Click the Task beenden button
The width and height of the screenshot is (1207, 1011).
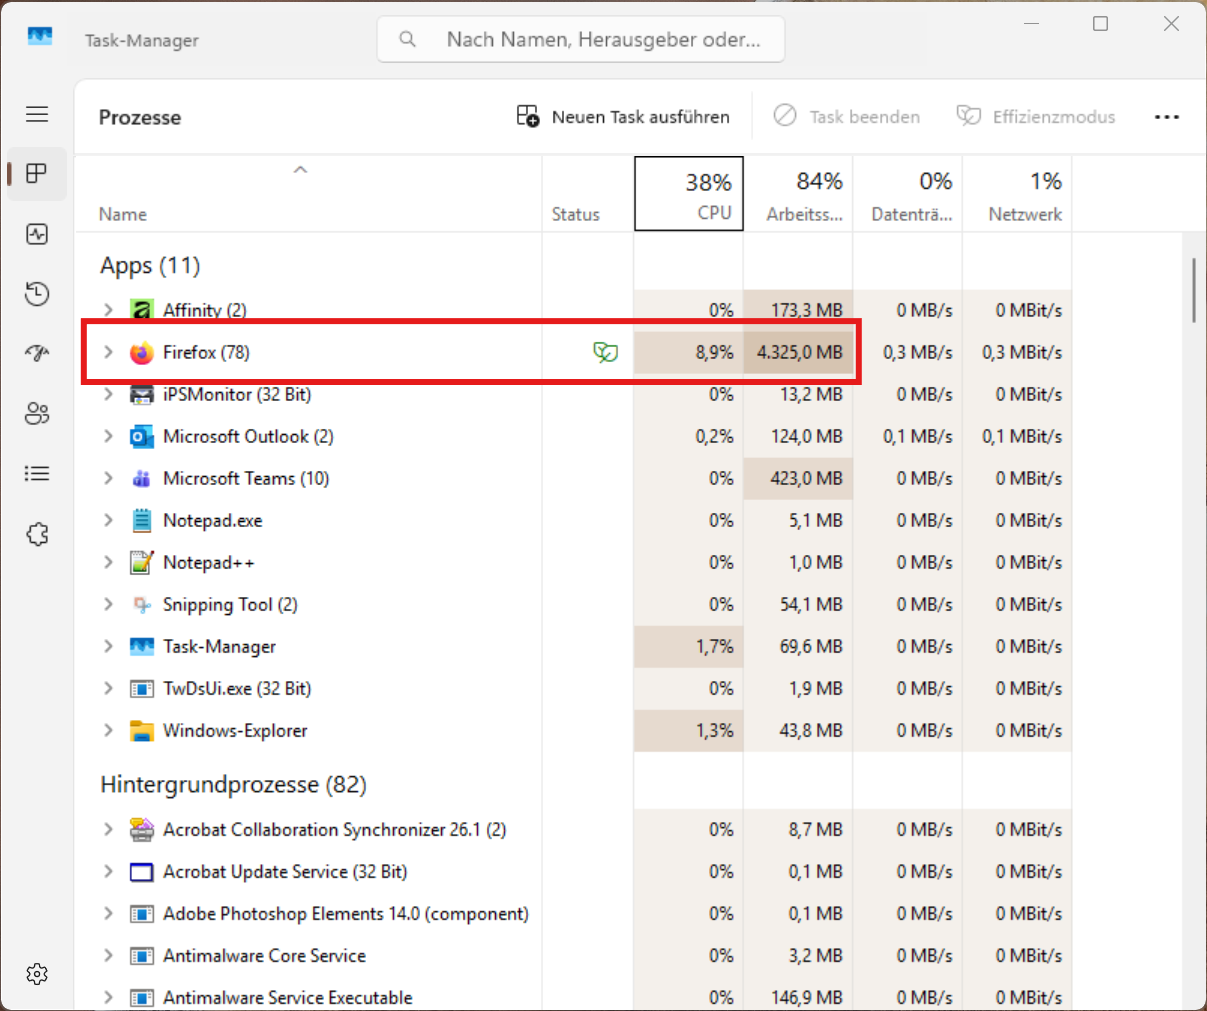click(x=847, y=116)
